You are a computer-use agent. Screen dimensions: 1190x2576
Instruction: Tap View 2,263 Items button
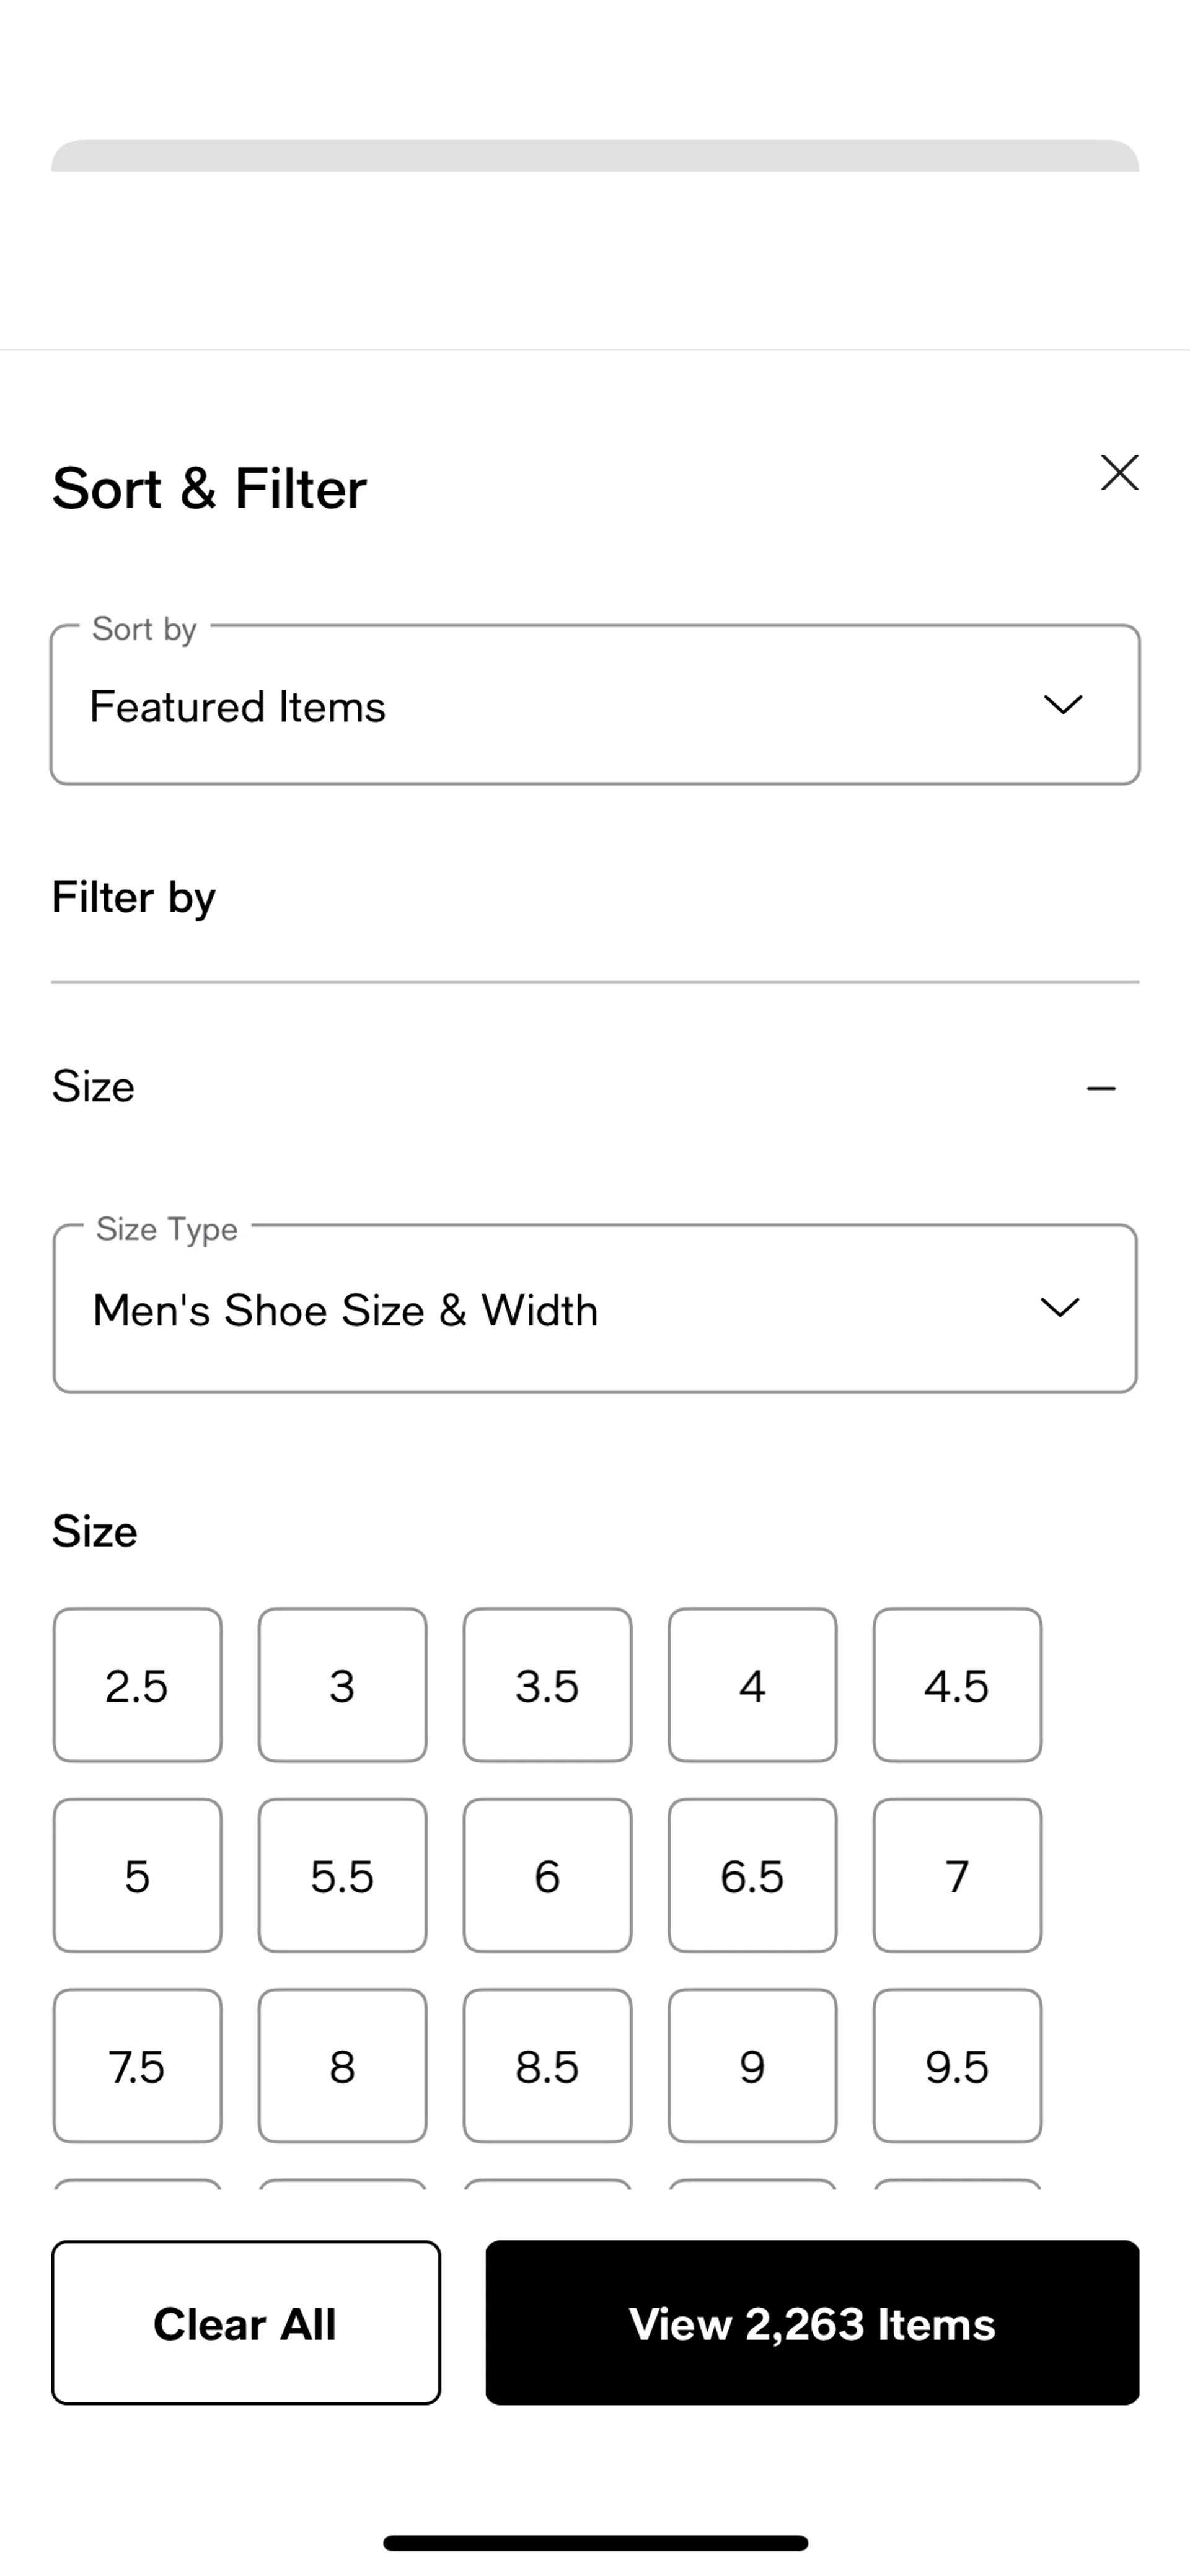pyautogui.click(x=812, y=2323)
